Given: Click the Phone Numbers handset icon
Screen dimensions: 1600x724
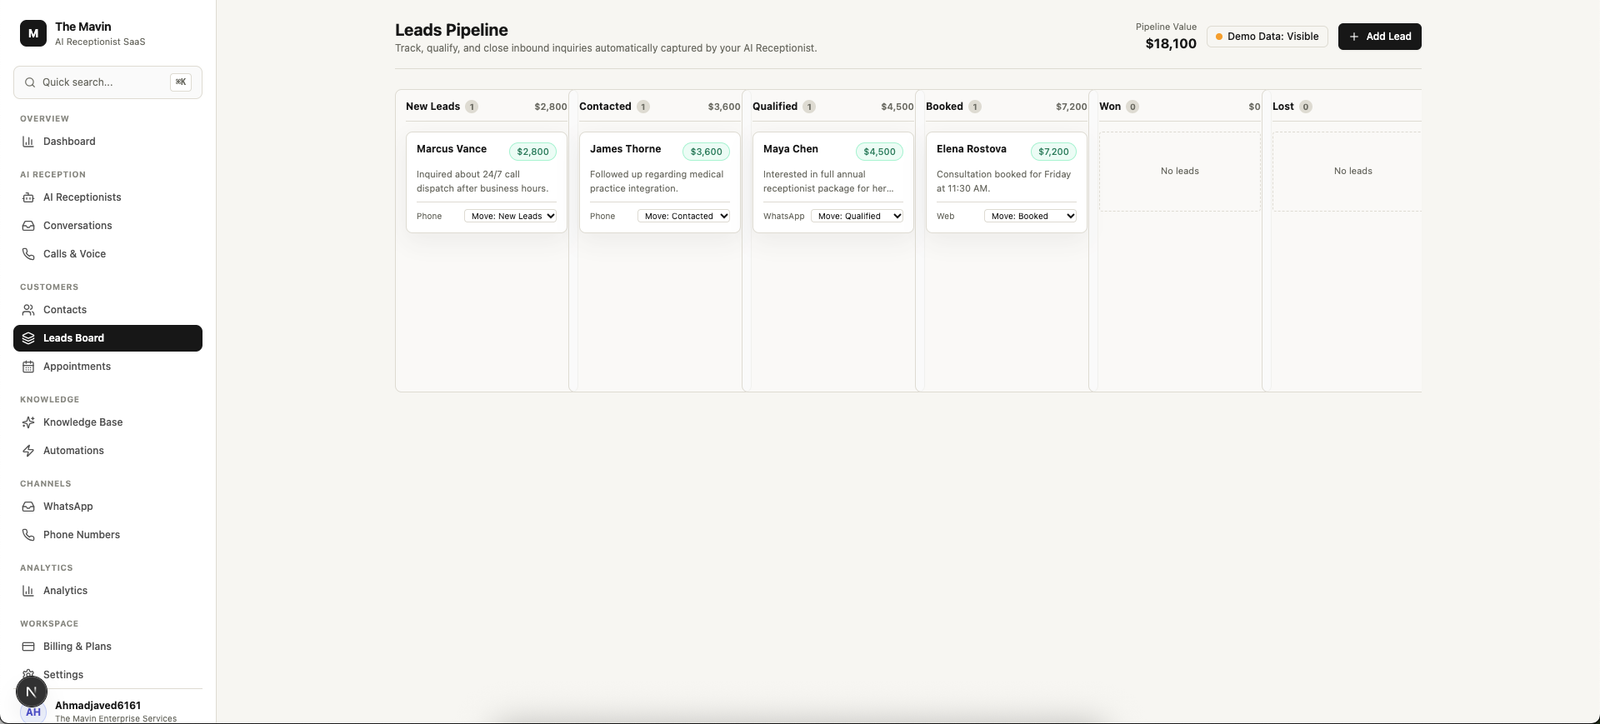Looking at the screenshot, I should pyautogui.click(x=28, y=535).
